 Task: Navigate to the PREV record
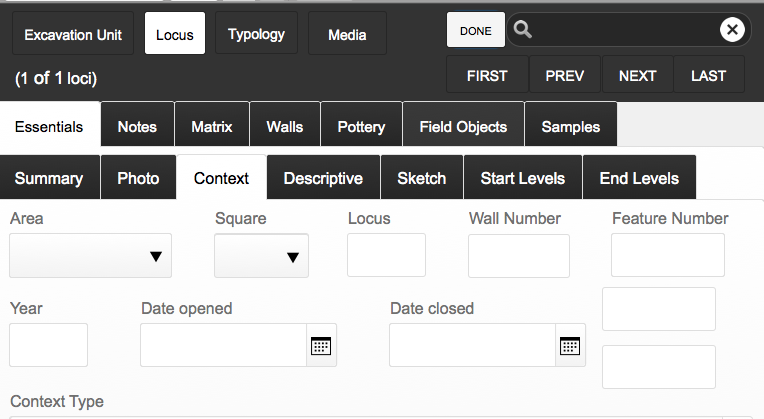point(565,75)
